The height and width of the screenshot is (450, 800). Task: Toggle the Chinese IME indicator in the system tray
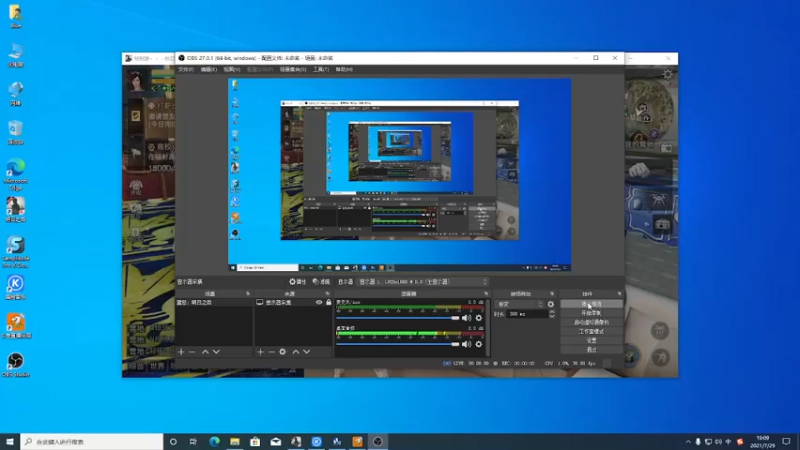[728, 441]
